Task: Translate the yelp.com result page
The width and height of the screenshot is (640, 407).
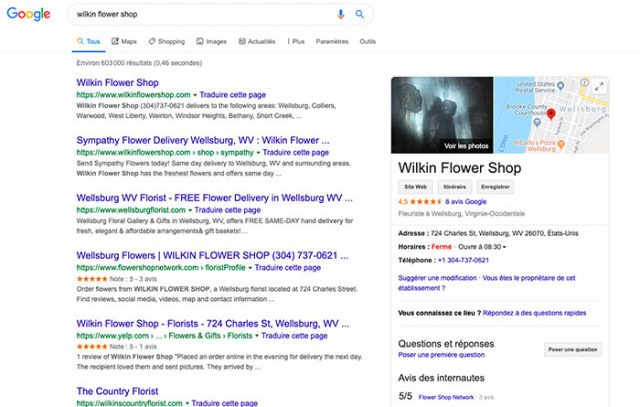Action: pyautogui.click(x=294, y=336)
